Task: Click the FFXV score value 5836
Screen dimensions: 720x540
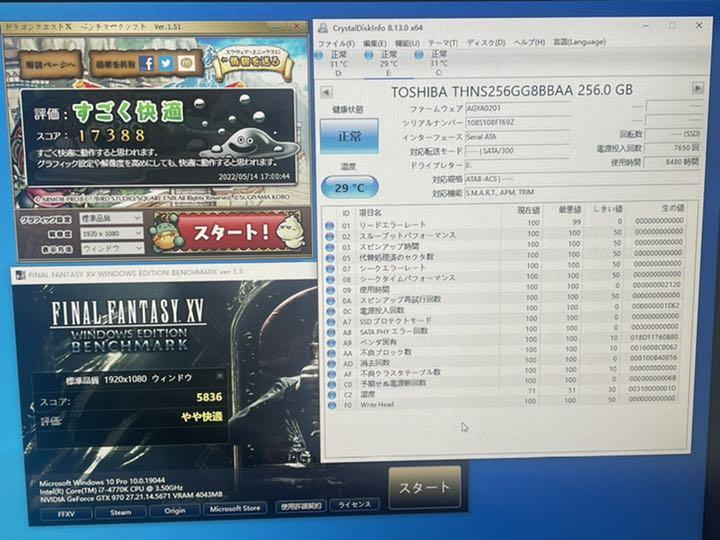Action: [209, 397]
